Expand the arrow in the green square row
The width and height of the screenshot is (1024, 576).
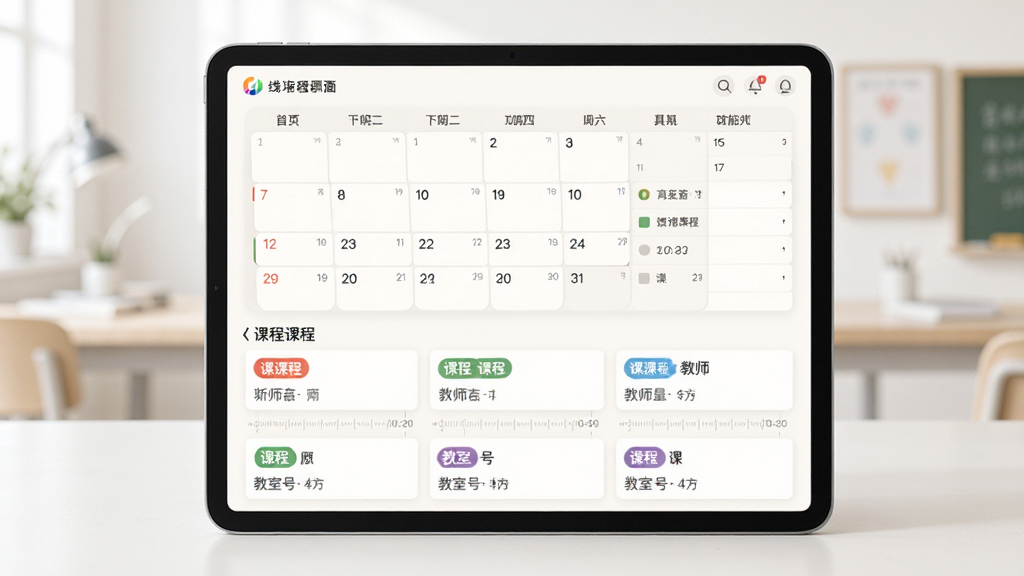point(784,222)
